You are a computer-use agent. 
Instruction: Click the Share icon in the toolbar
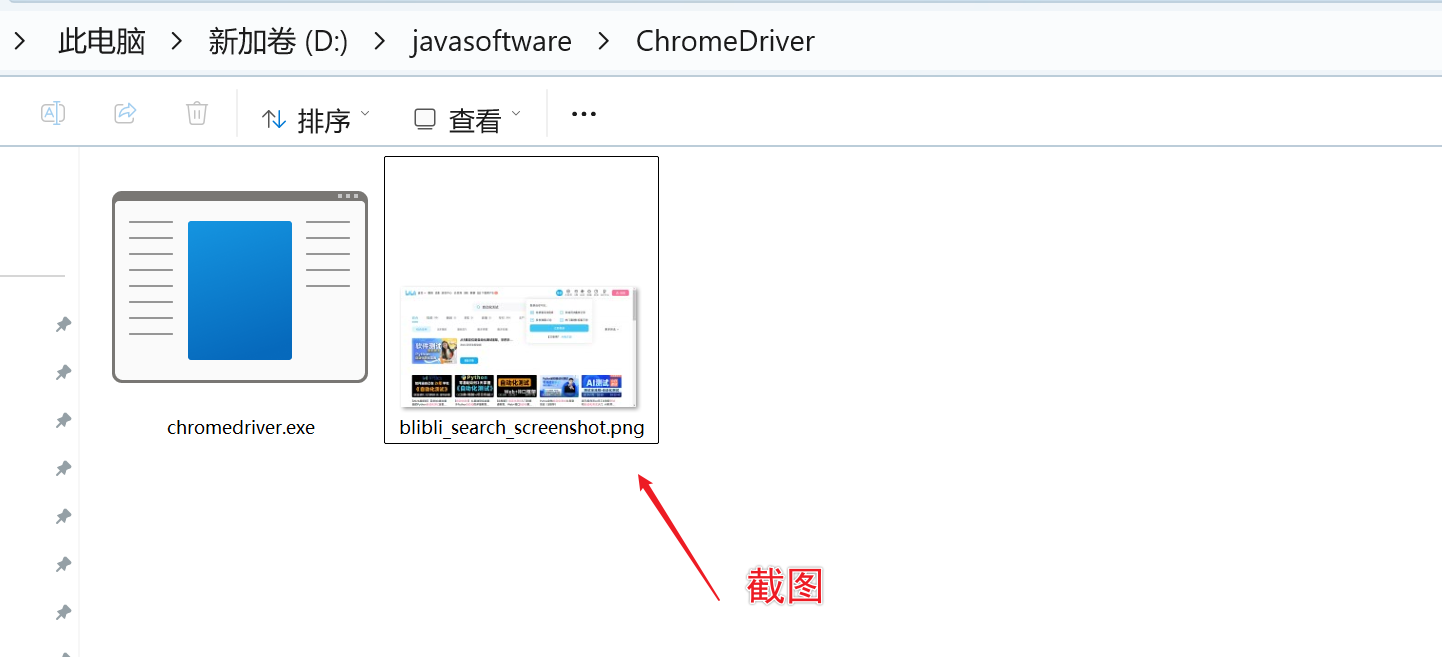125,113
